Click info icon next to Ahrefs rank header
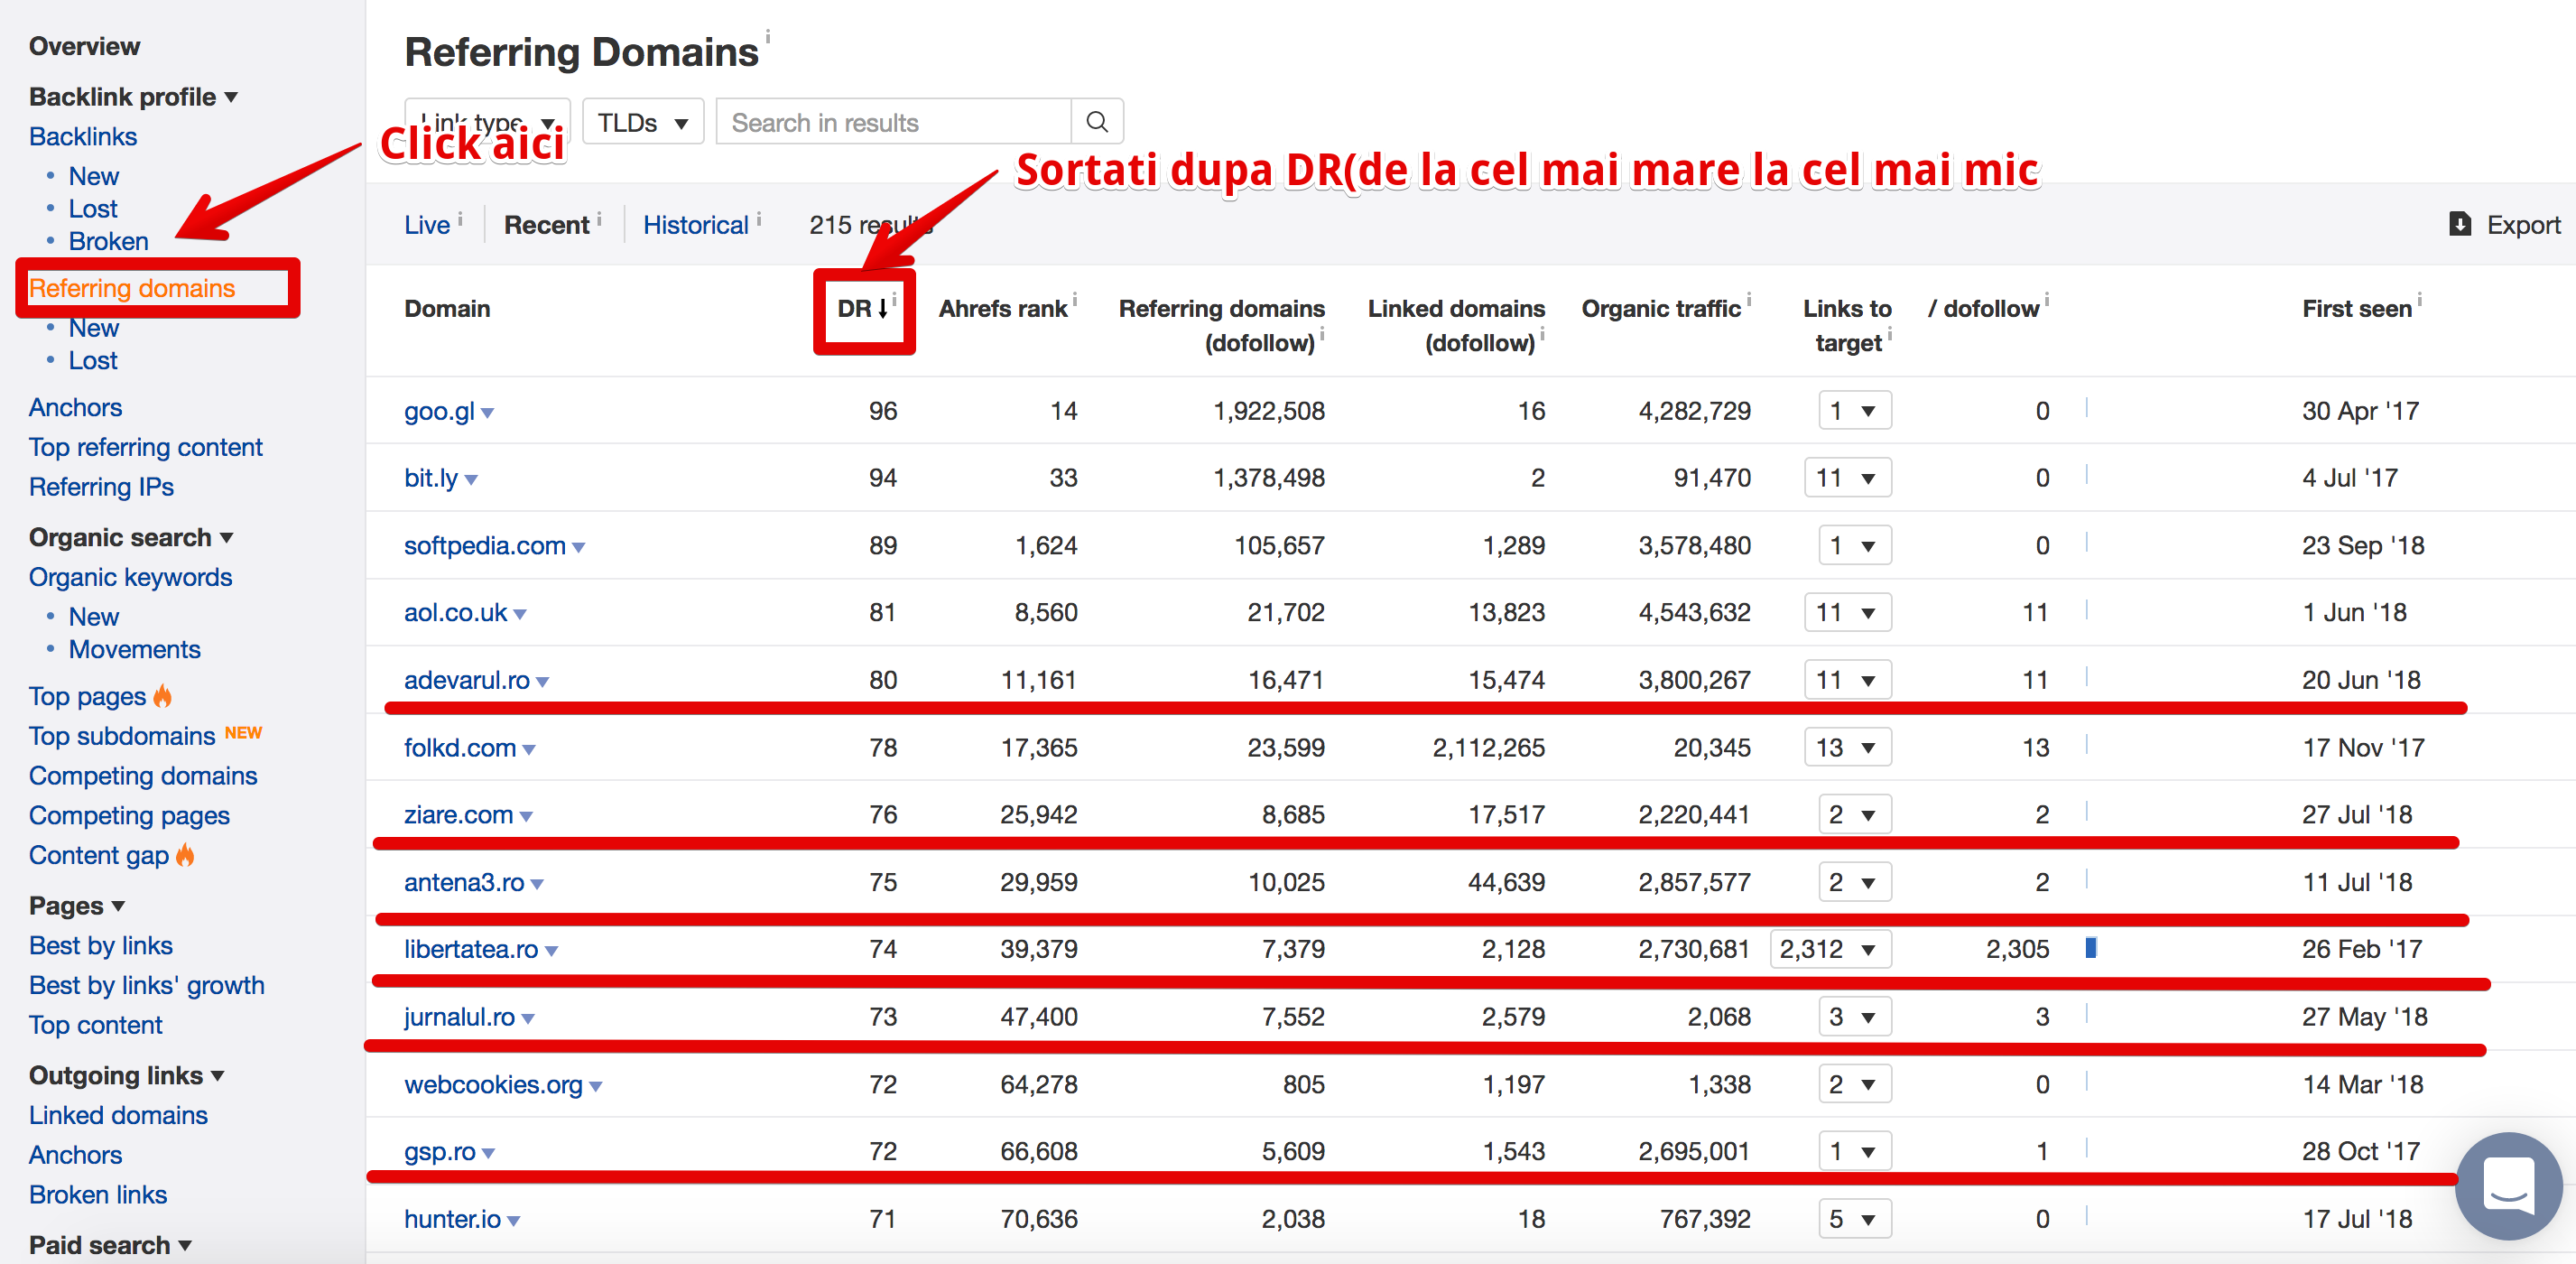The image size is (2576, 1264). click(x=1075, y=299)
